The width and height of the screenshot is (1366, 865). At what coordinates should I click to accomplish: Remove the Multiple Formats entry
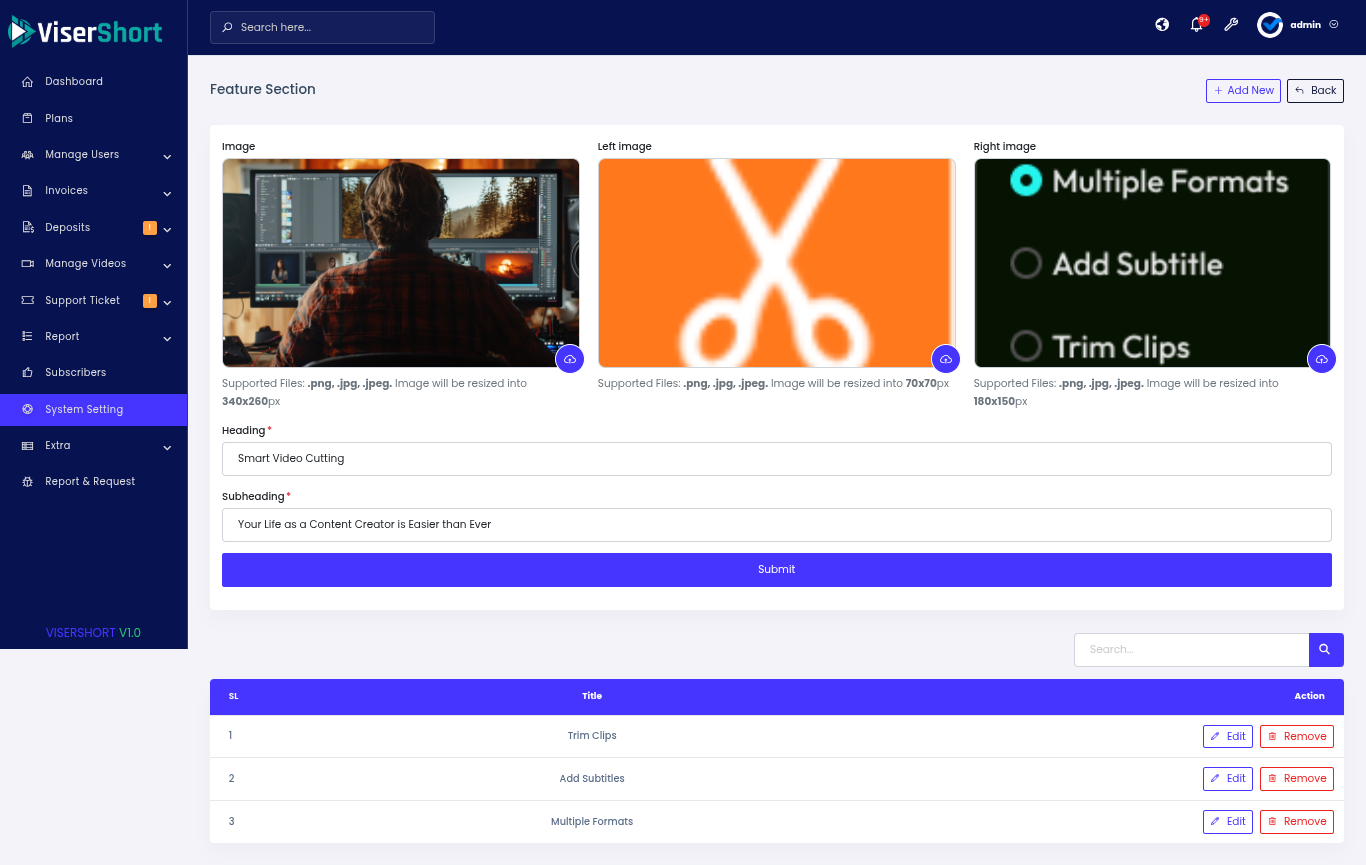click(x=1296, y=822)
